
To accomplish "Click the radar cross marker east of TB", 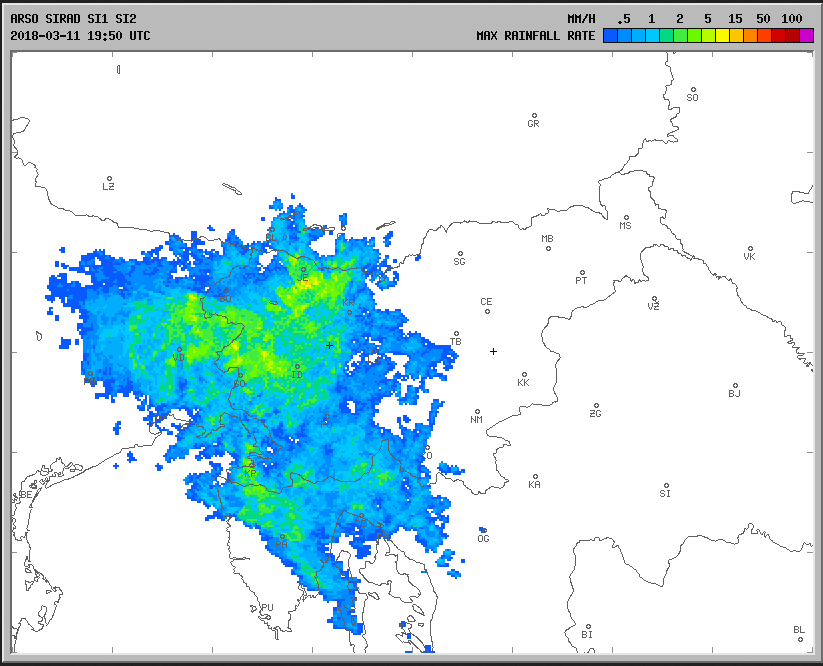I will [493, 351].
